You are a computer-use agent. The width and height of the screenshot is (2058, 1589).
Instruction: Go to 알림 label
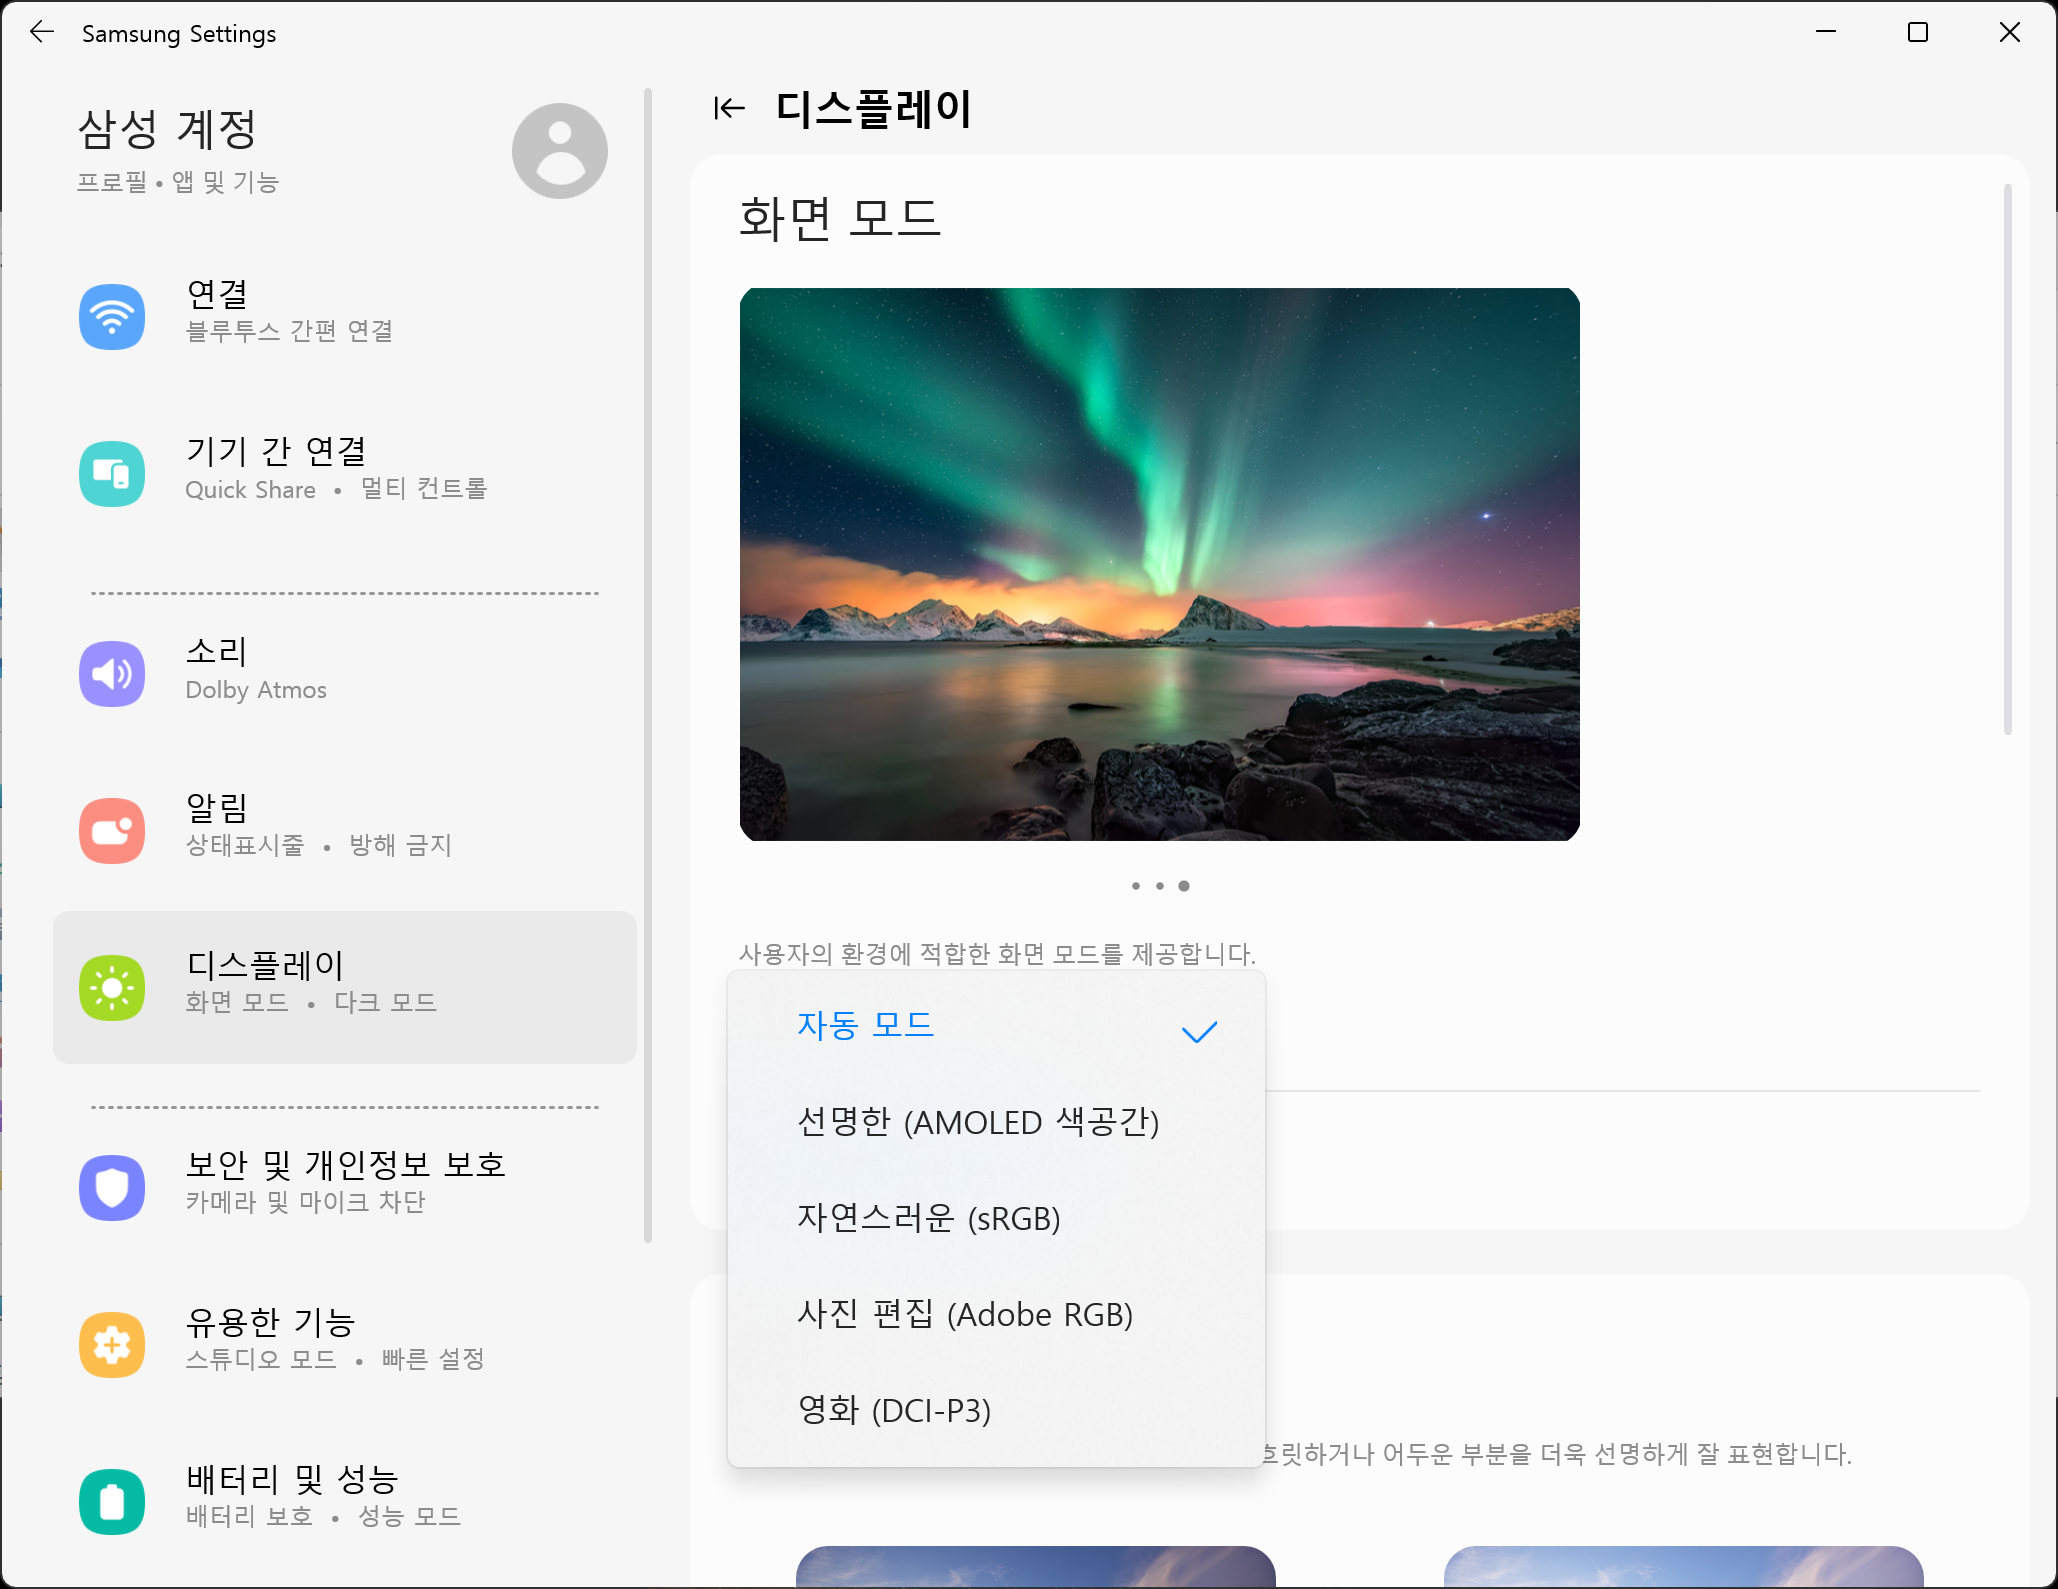[x=217, y=808]
